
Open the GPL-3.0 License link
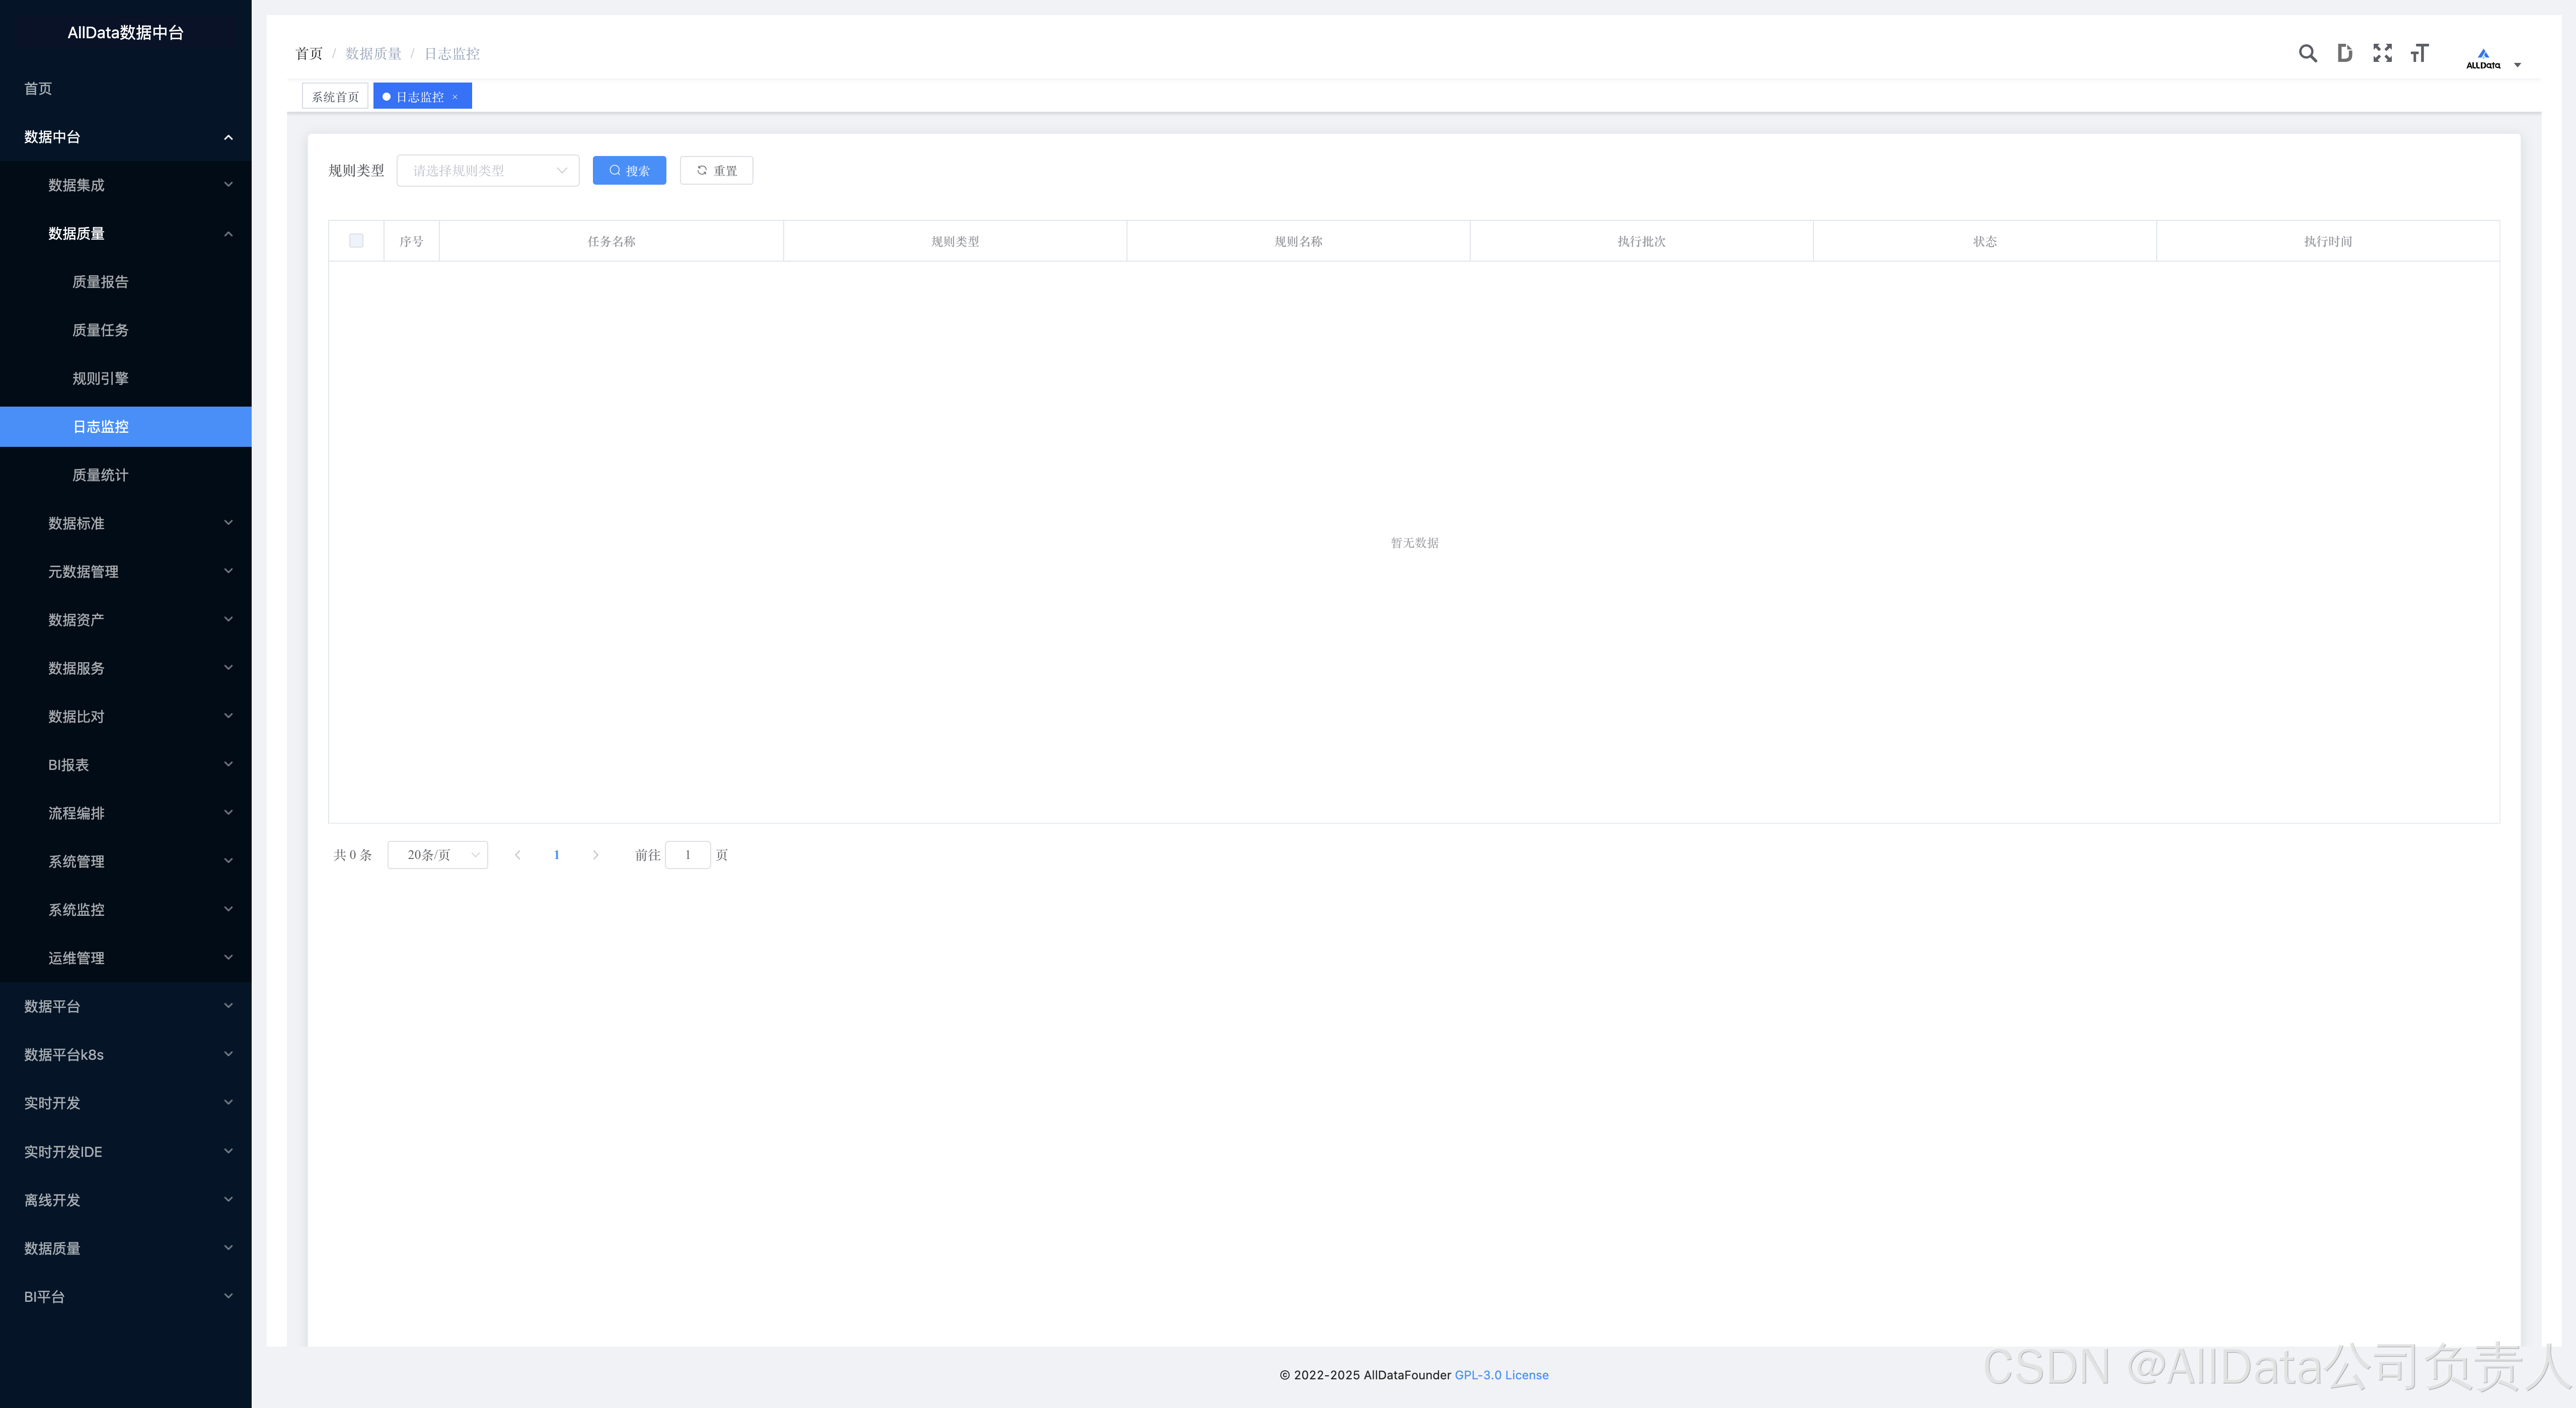click(x=1501, y=1375)
